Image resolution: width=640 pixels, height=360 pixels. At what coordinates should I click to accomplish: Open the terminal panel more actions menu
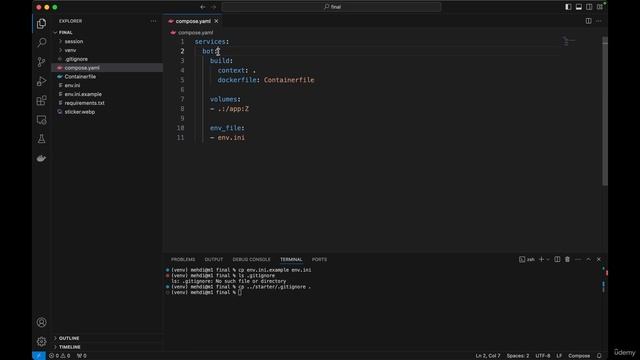(x=578, y=260)
